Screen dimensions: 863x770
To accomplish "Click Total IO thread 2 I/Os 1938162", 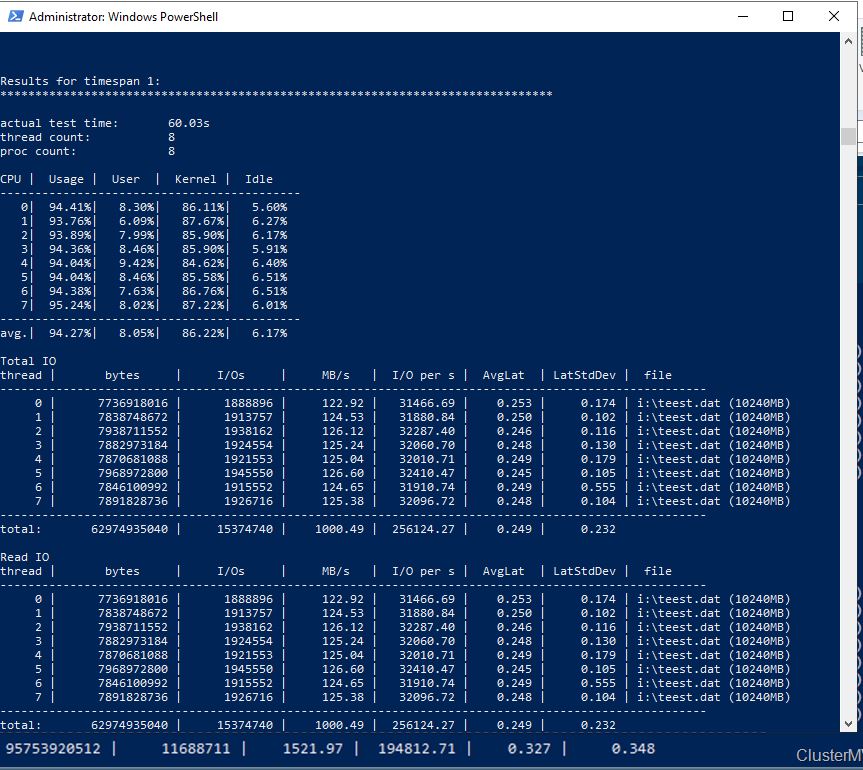I will coord(248,431).
